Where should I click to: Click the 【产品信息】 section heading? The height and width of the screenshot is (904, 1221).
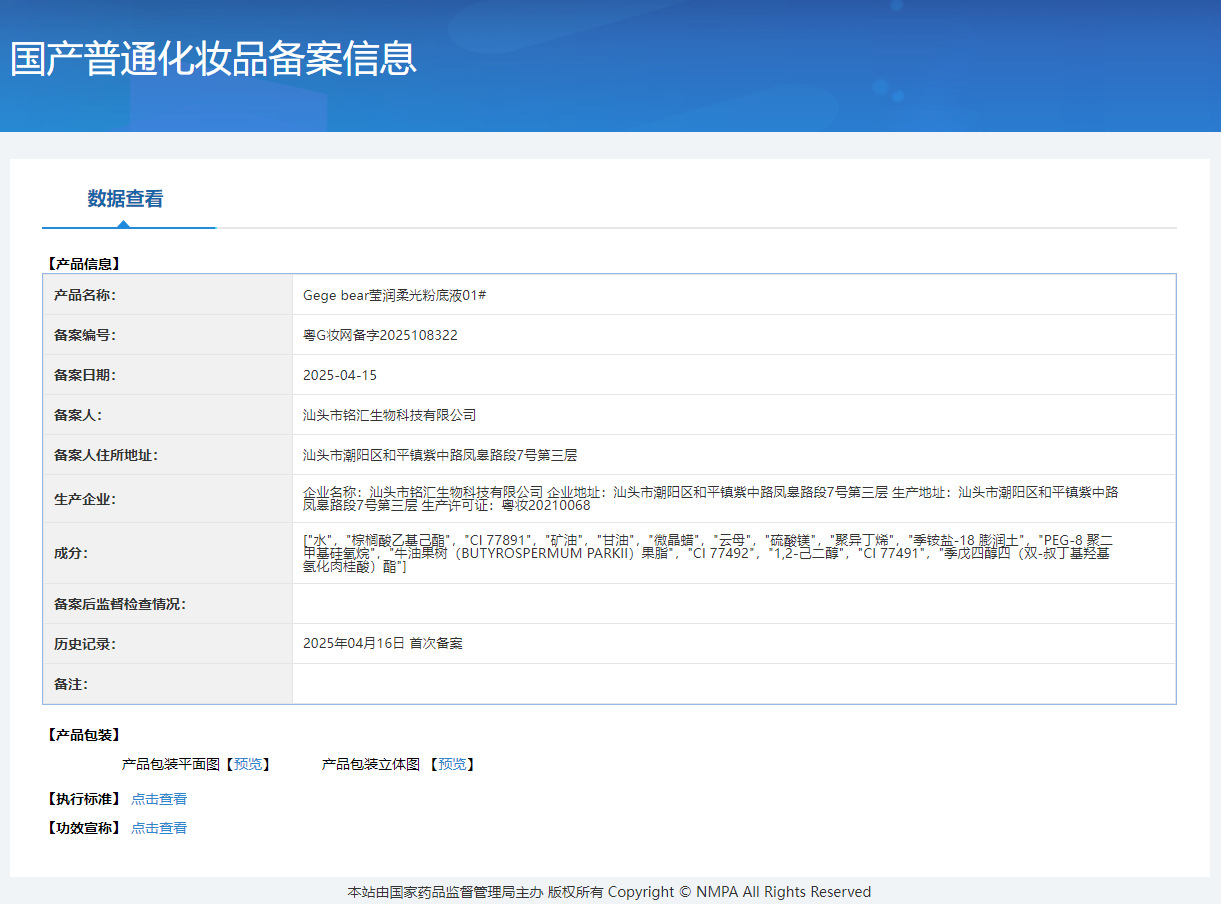pyautogui.click(x=84, y=264)
